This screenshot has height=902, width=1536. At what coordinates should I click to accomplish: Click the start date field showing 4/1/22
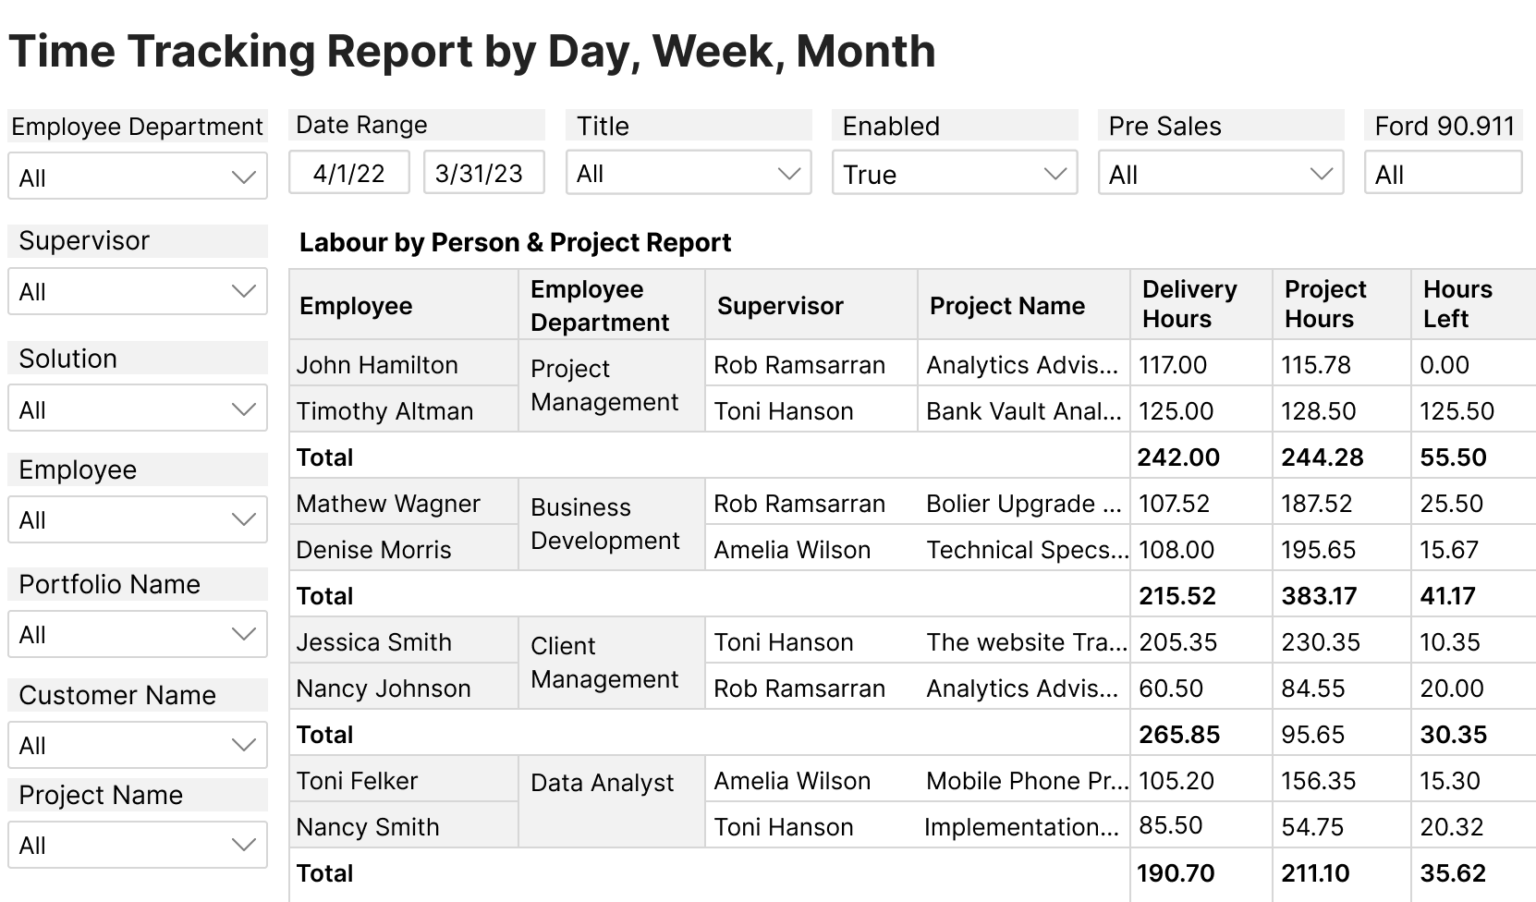click(349, 171)
